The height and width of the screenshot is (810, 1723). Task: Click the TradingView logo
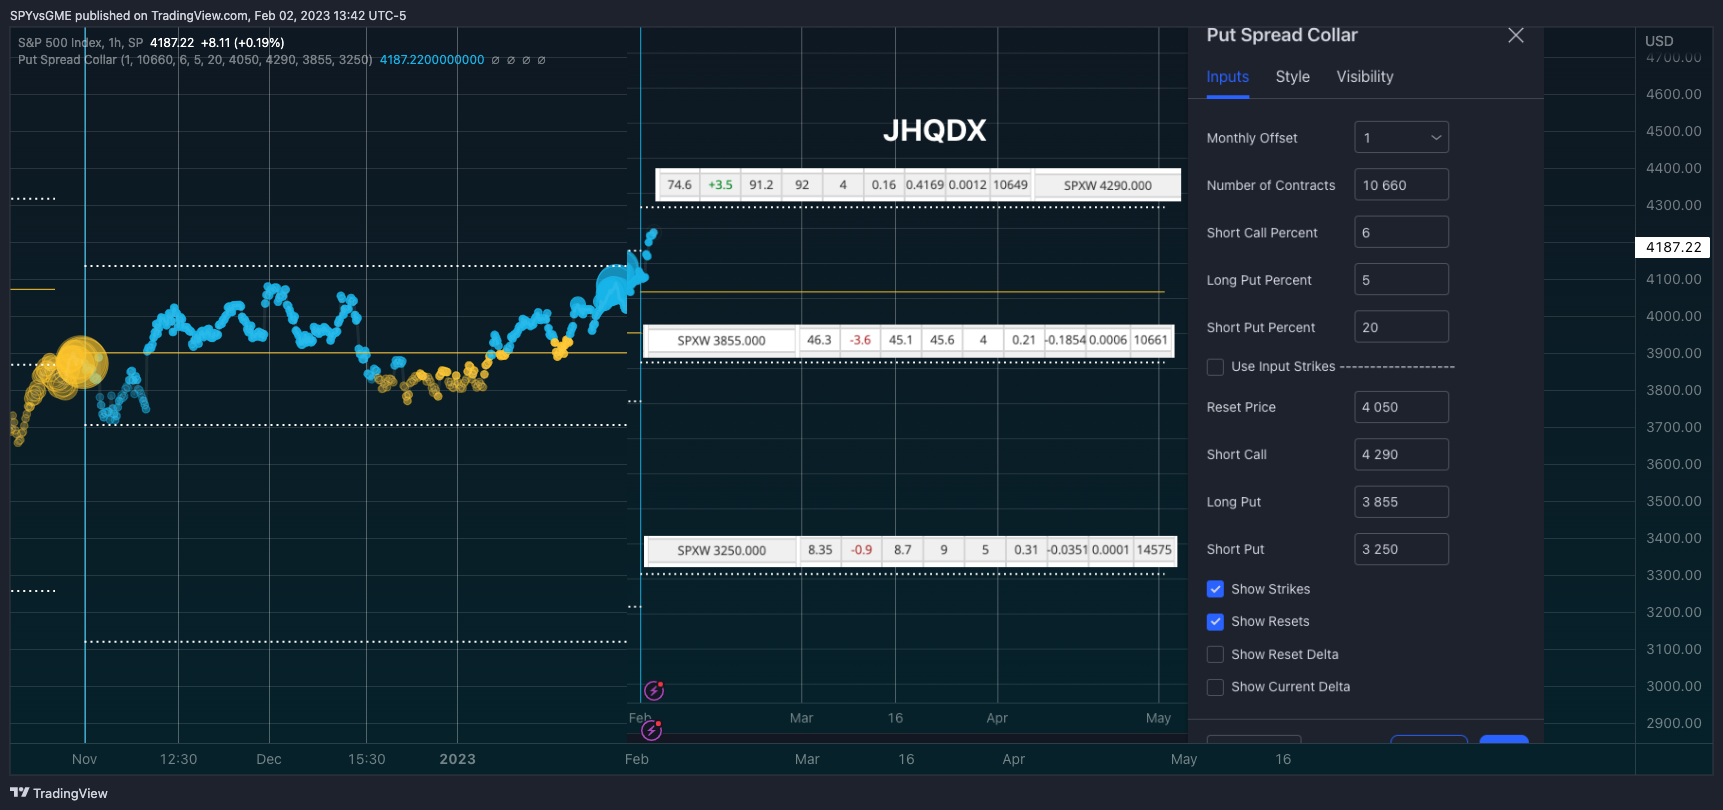[59, 793]
